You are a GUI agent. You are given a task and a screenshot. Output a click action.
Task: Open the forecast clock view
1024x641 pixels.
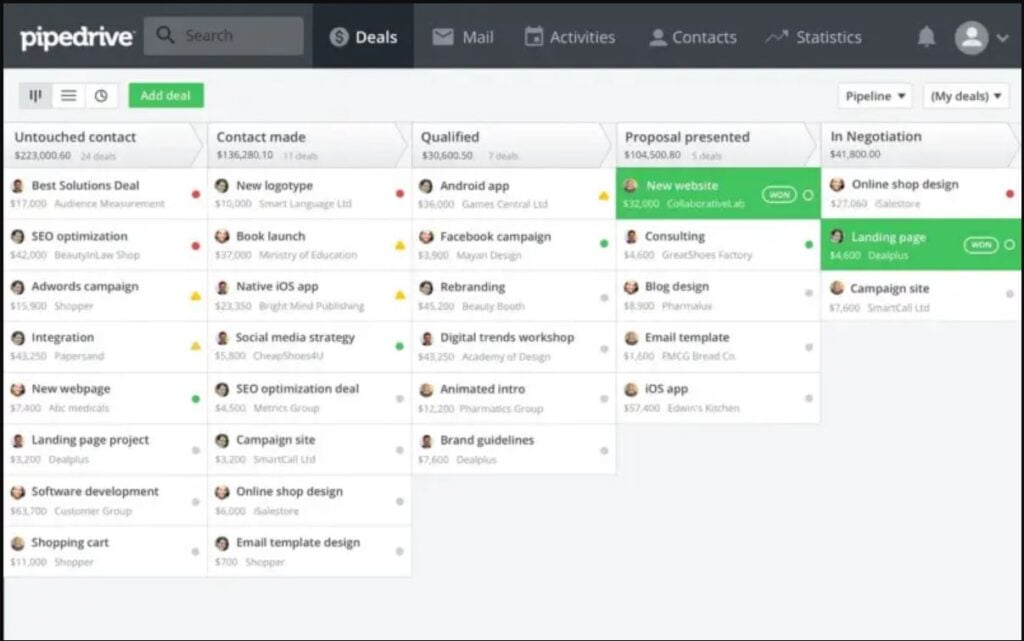101,96
